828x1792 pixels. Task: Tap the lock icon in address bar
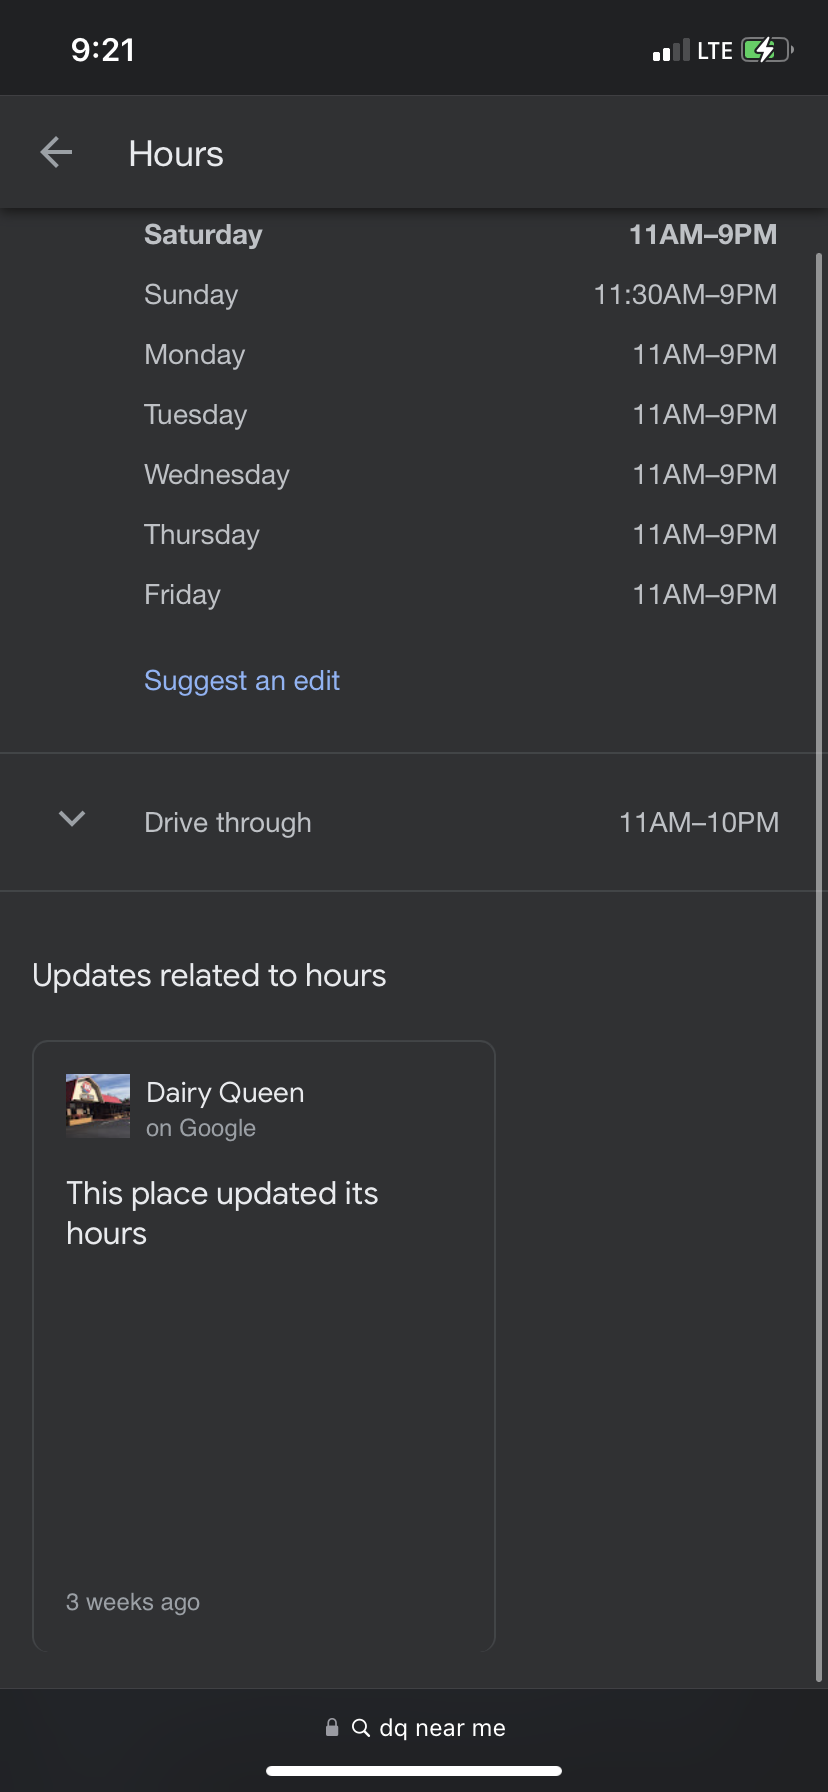(332, 1728)
